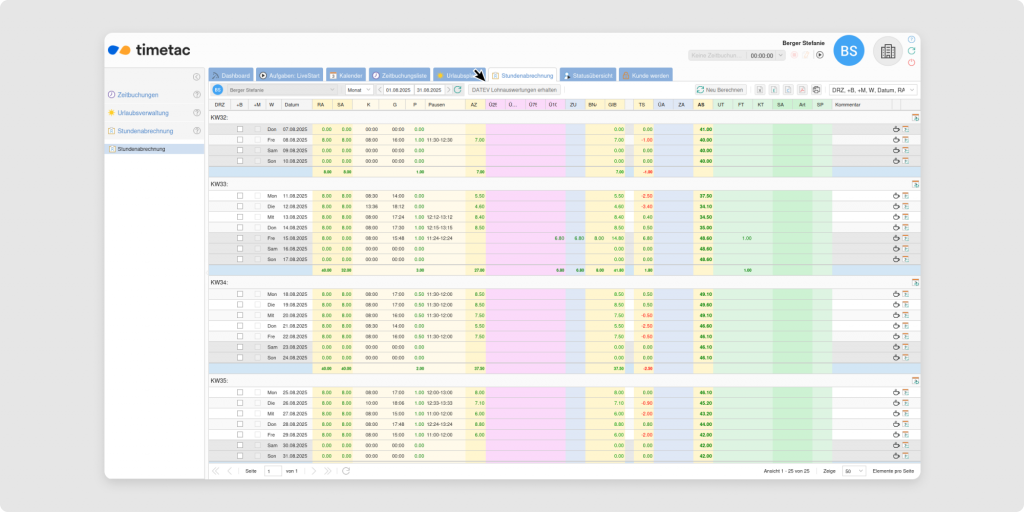The image size is (1024, 512).
Task: Open help icon beside Zeitbuchungen
Action: point(197,95)
